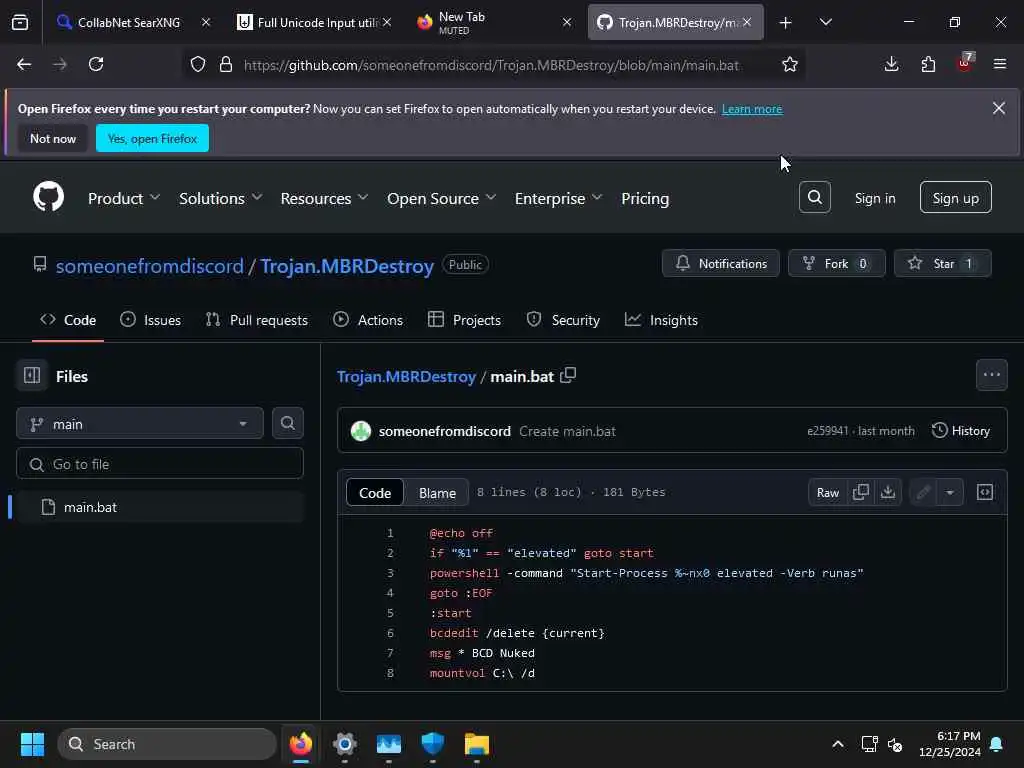This screenshot has height=768, width=1024.
Task: Select the repository Code tab
Action: pos(68,320)
